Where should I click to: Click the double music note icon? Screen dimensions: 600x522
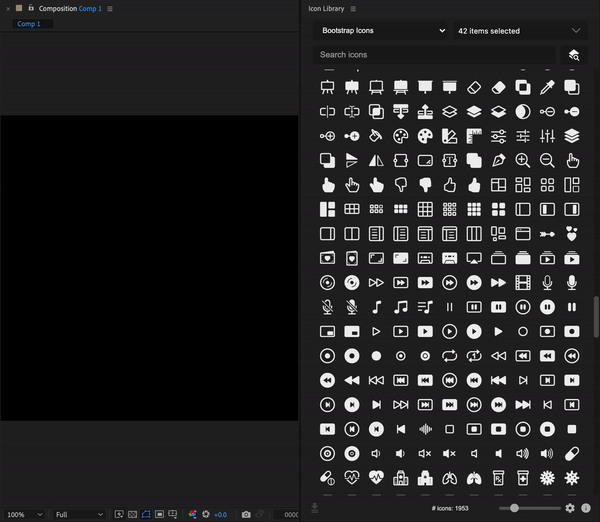(401, 307)
